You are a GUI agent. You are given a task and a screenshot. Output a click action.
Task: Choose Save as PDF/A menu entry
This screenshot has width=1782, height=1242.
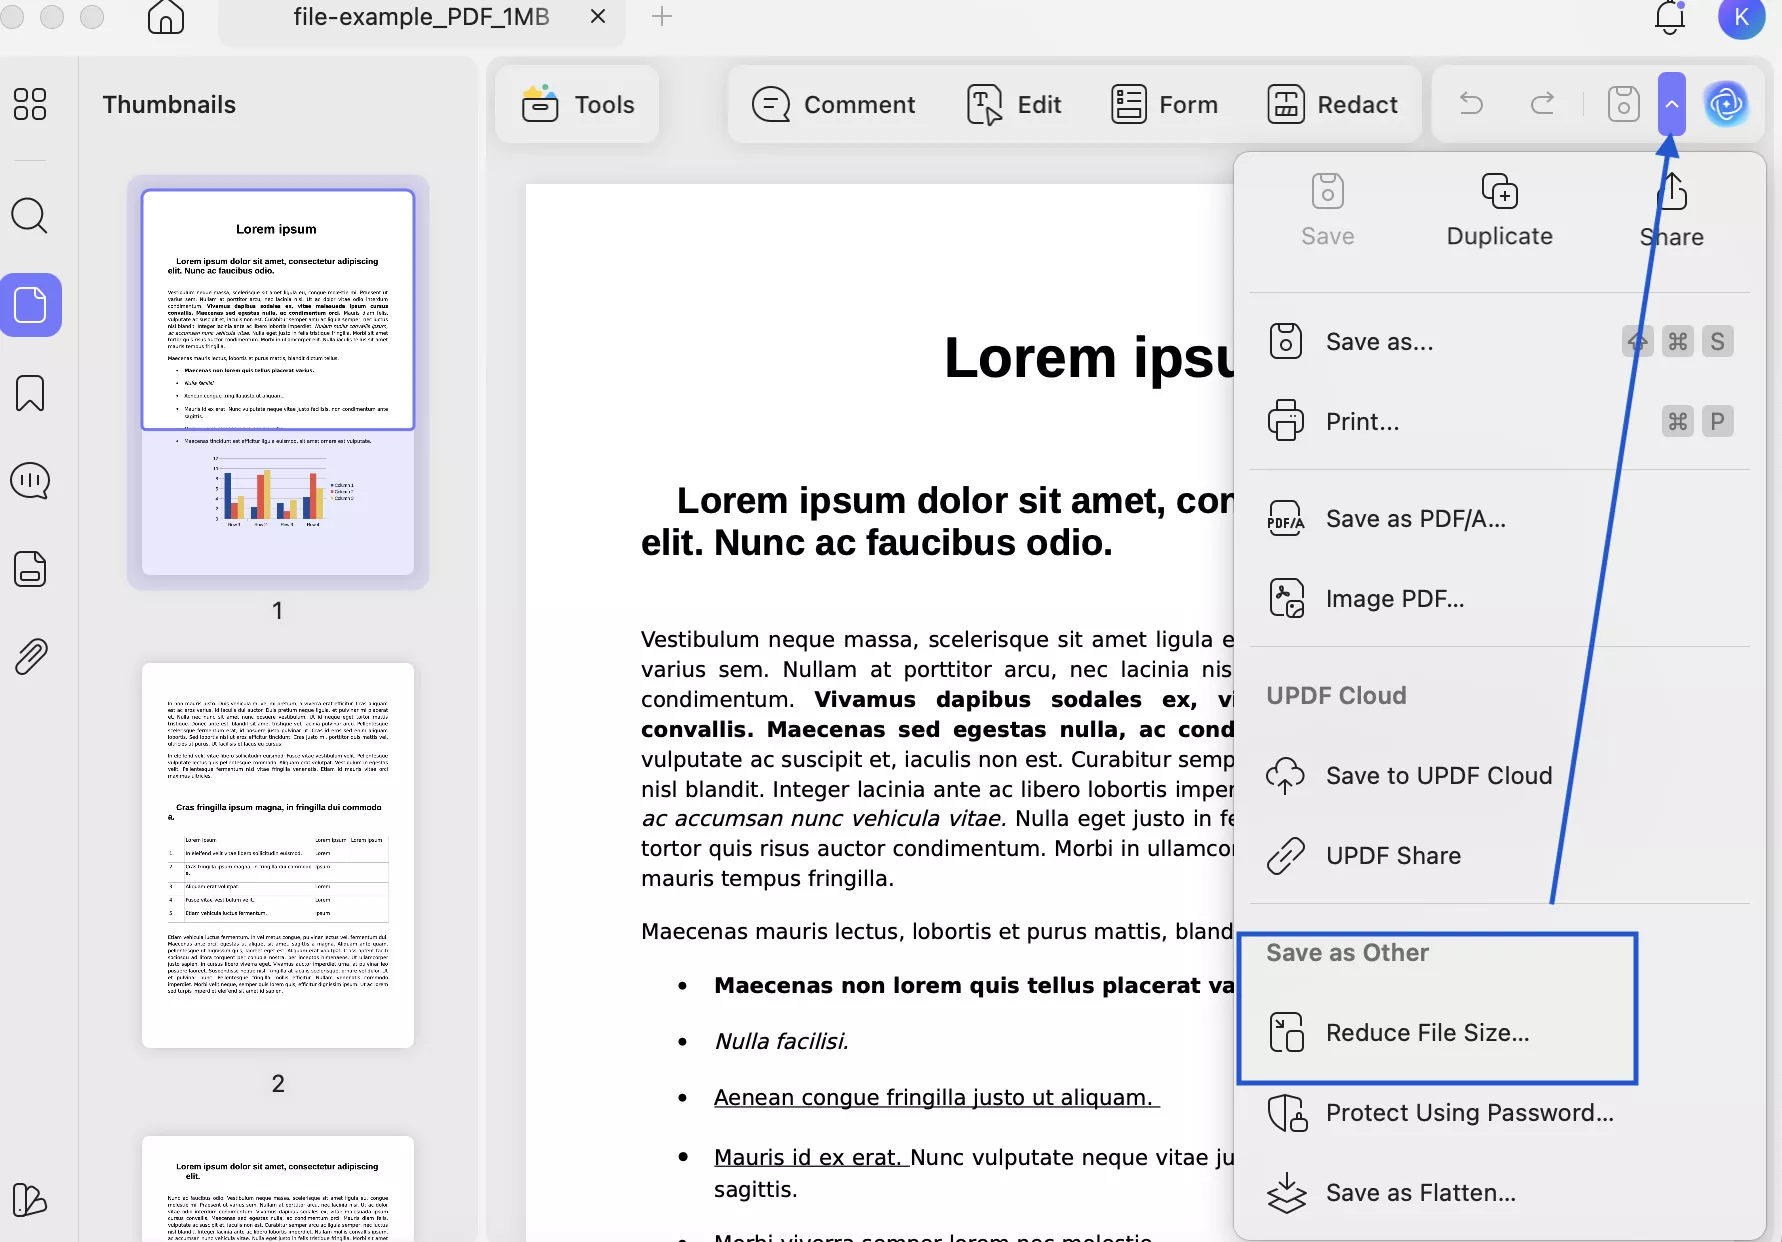1415,519
